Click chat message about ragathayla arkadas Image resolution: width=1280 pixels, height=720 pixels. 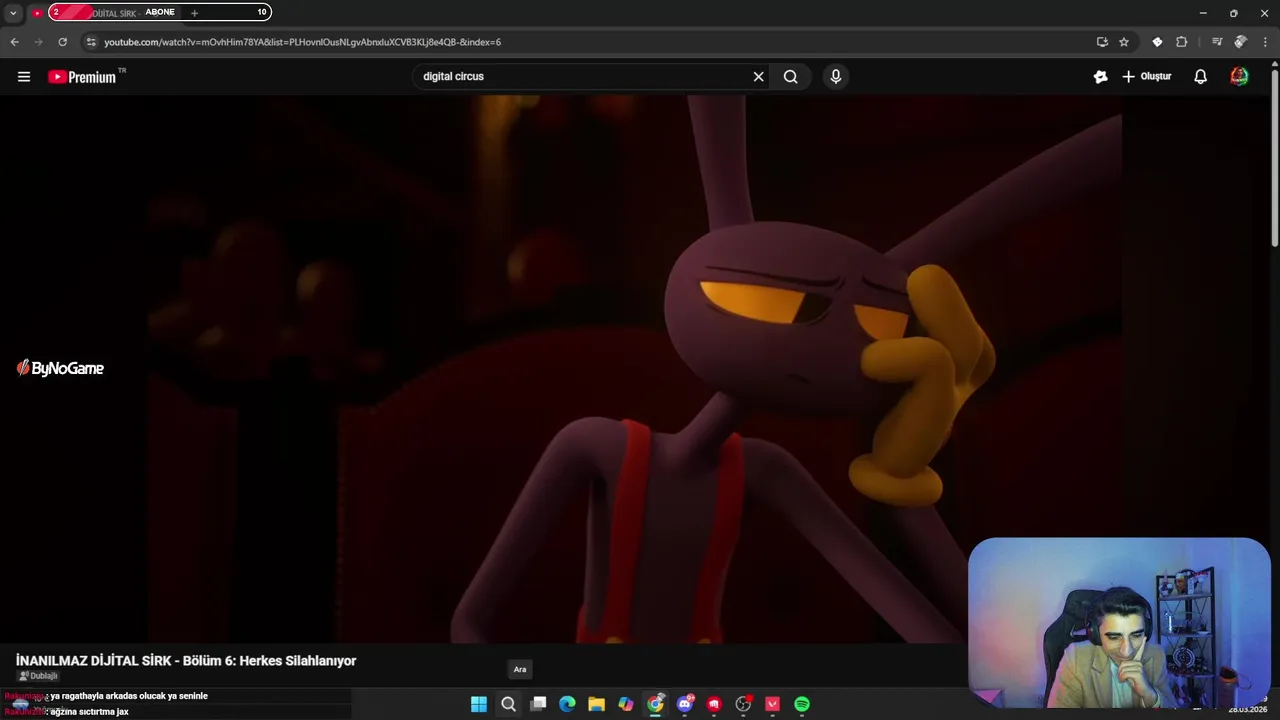tap(129, 696)
